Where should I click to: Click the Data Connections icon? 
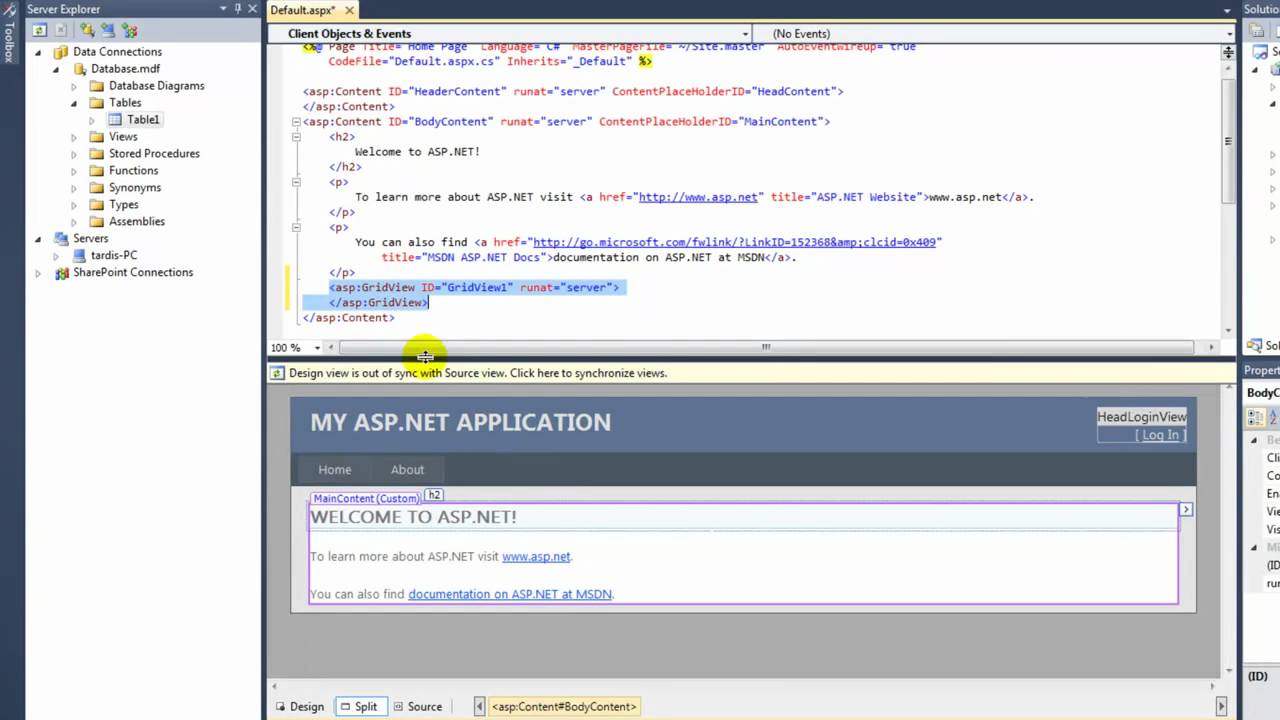[61, 51]
